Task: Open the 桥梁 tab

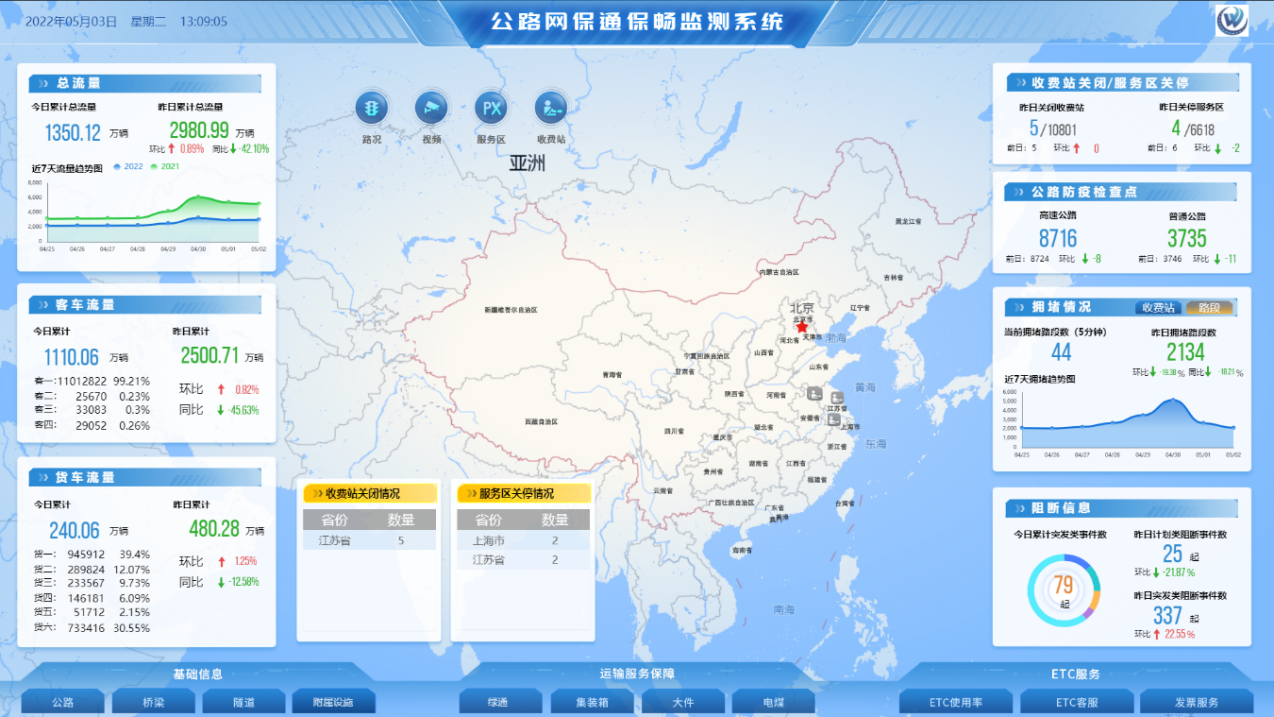Action: pos(153,702)
